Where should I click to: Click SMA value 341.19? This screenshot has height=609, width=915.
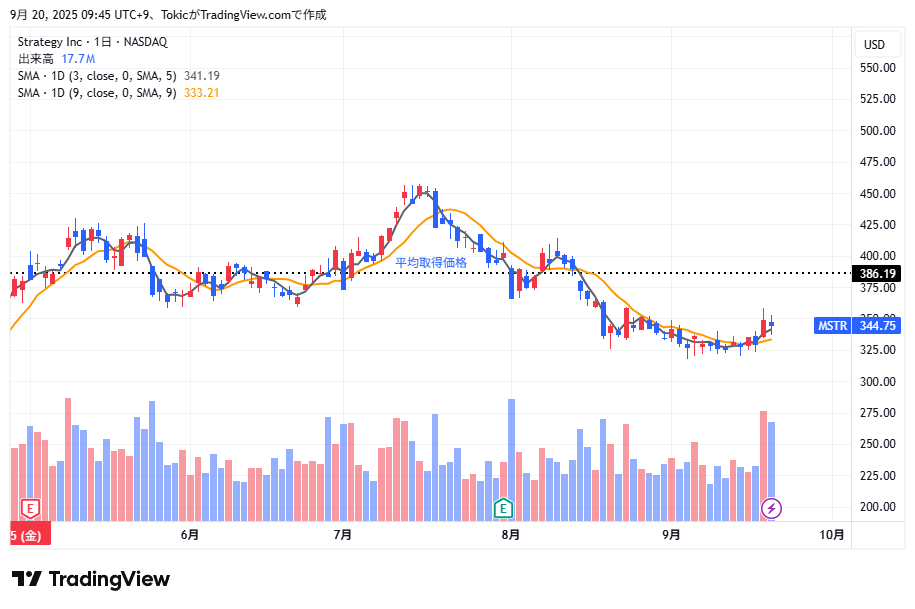point(201,76)
